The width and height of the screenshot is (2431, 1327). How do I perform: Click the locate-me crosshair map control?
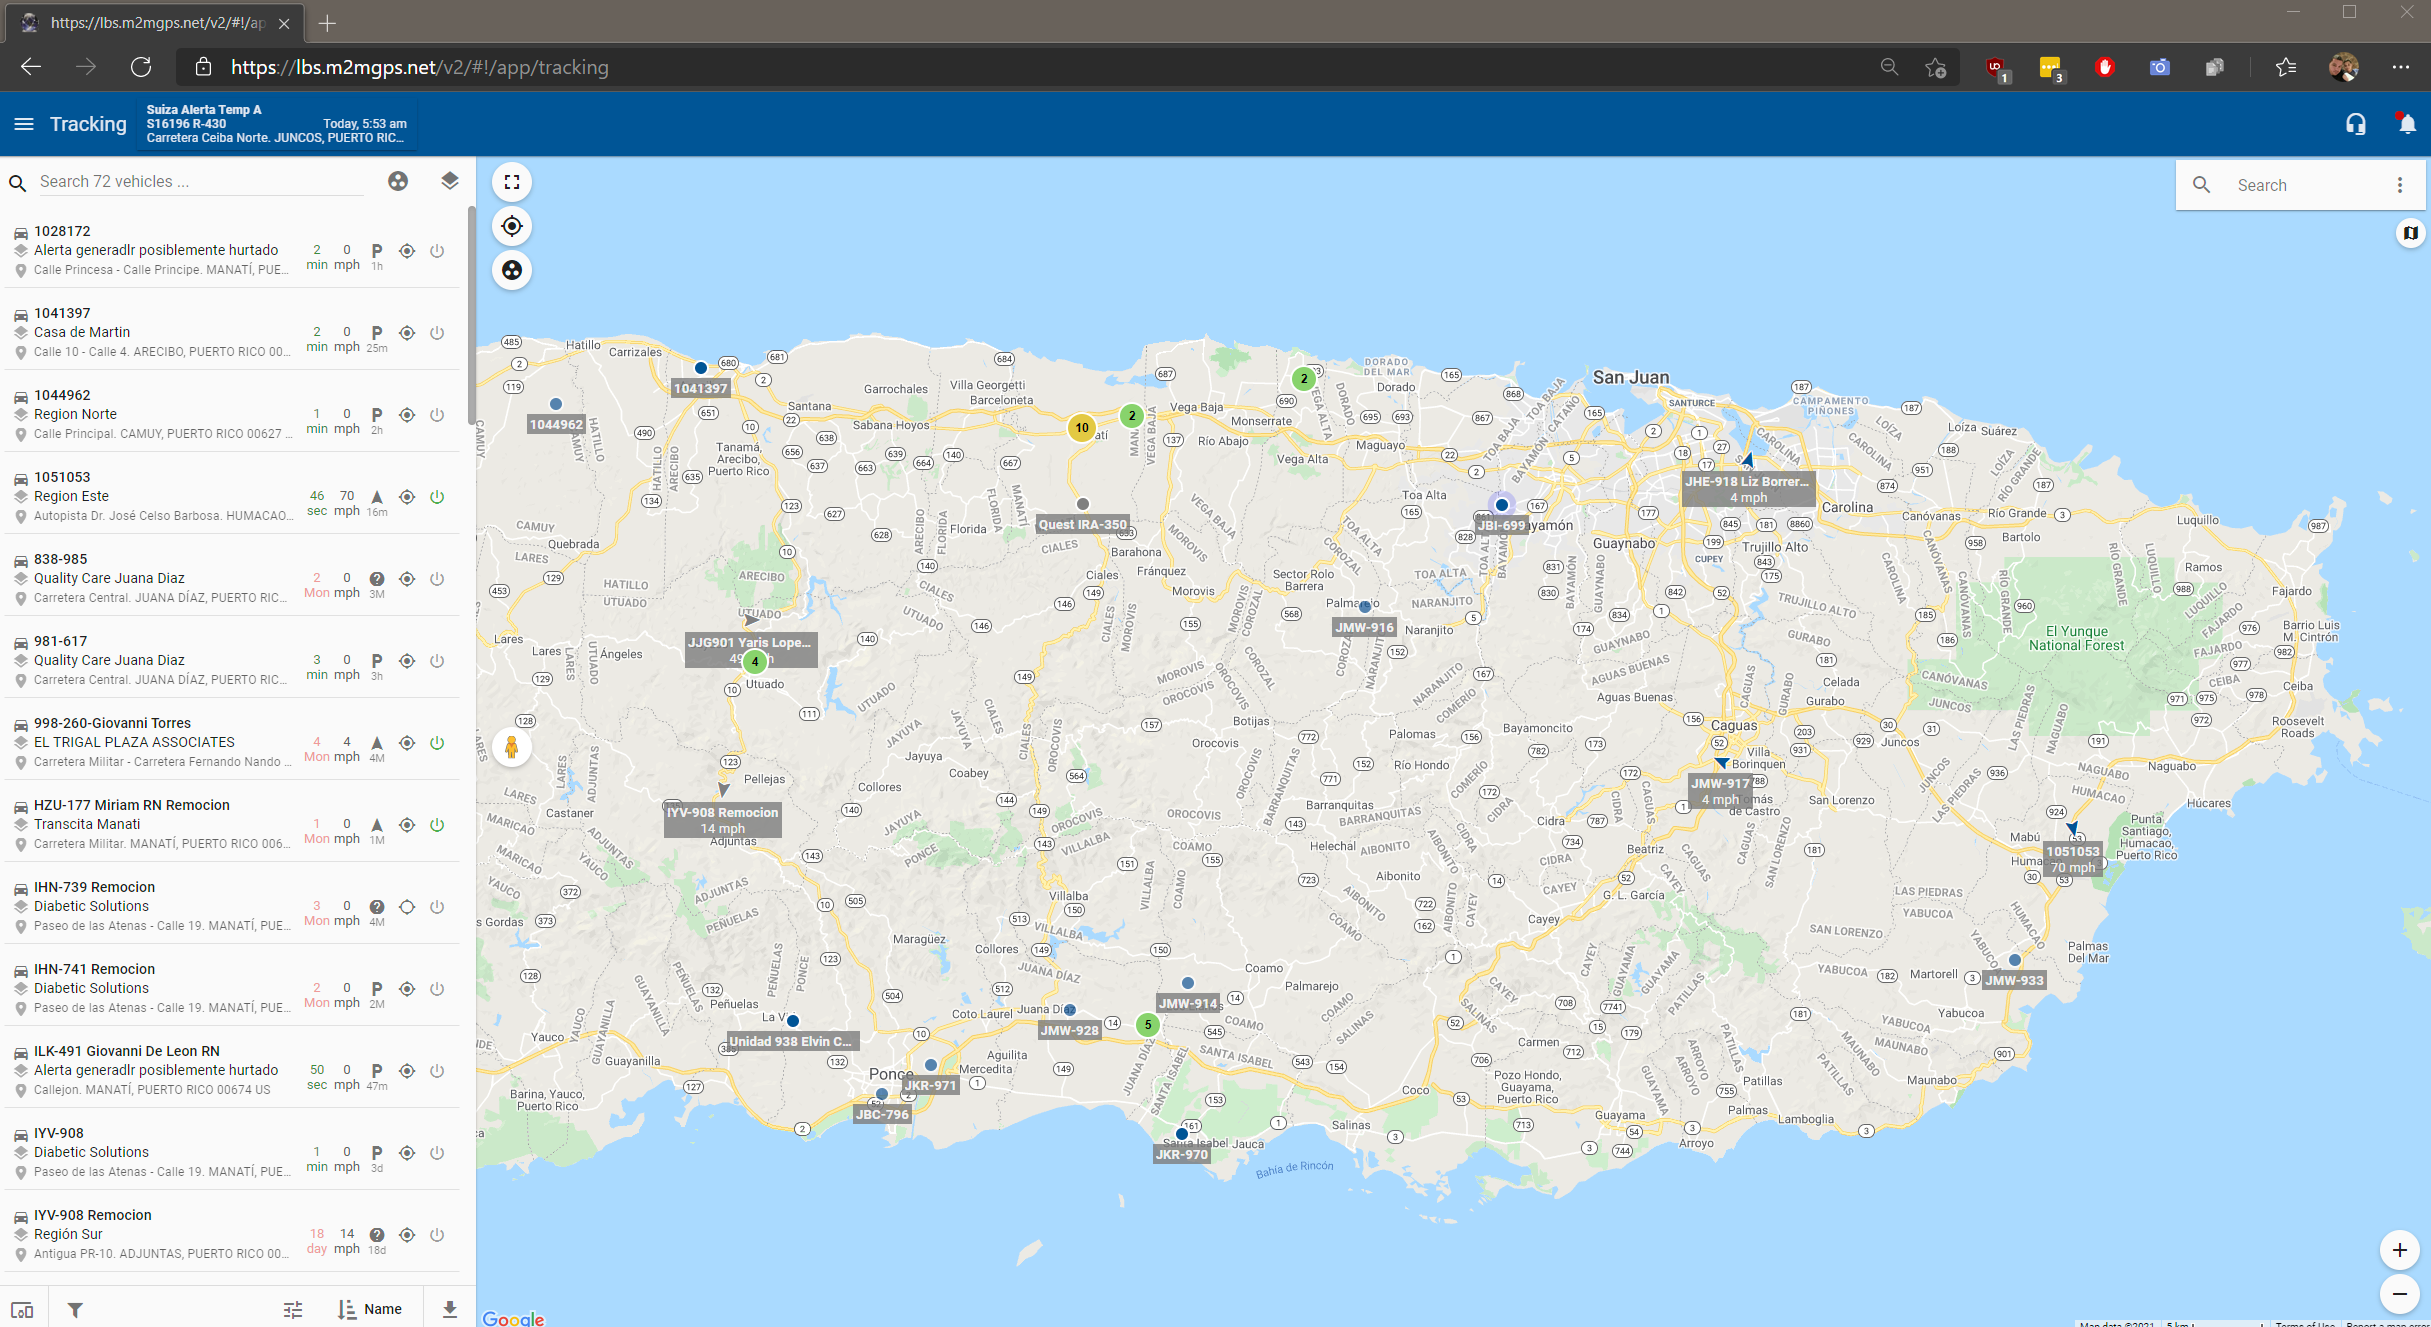(512, 226)
